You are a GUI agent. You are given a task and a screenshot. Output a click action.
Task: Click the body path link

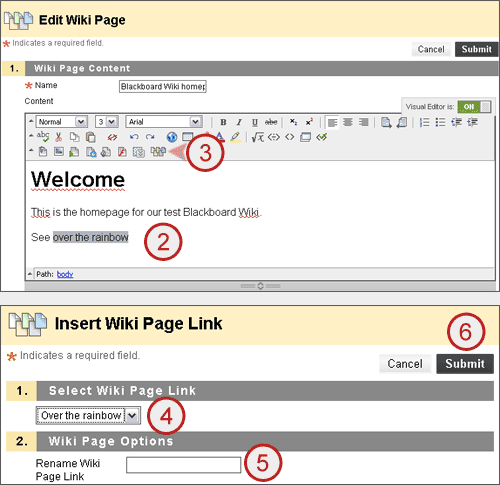(65, 274)
